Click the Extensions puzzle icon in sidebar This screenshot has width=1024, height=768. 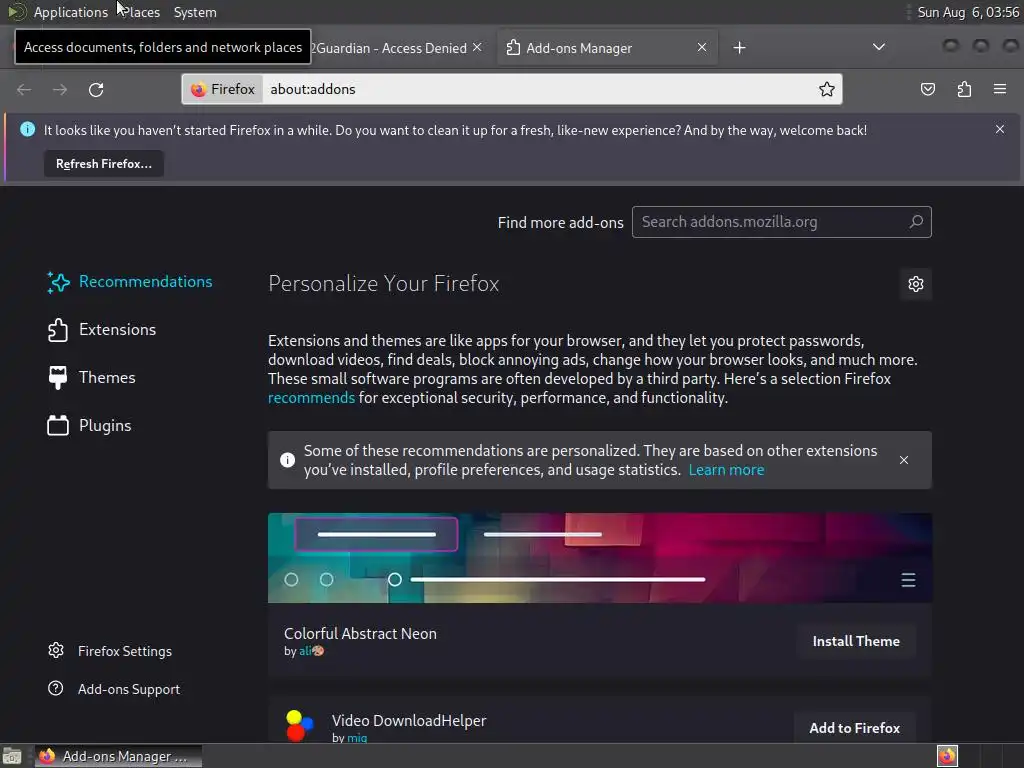click(58, 330)
